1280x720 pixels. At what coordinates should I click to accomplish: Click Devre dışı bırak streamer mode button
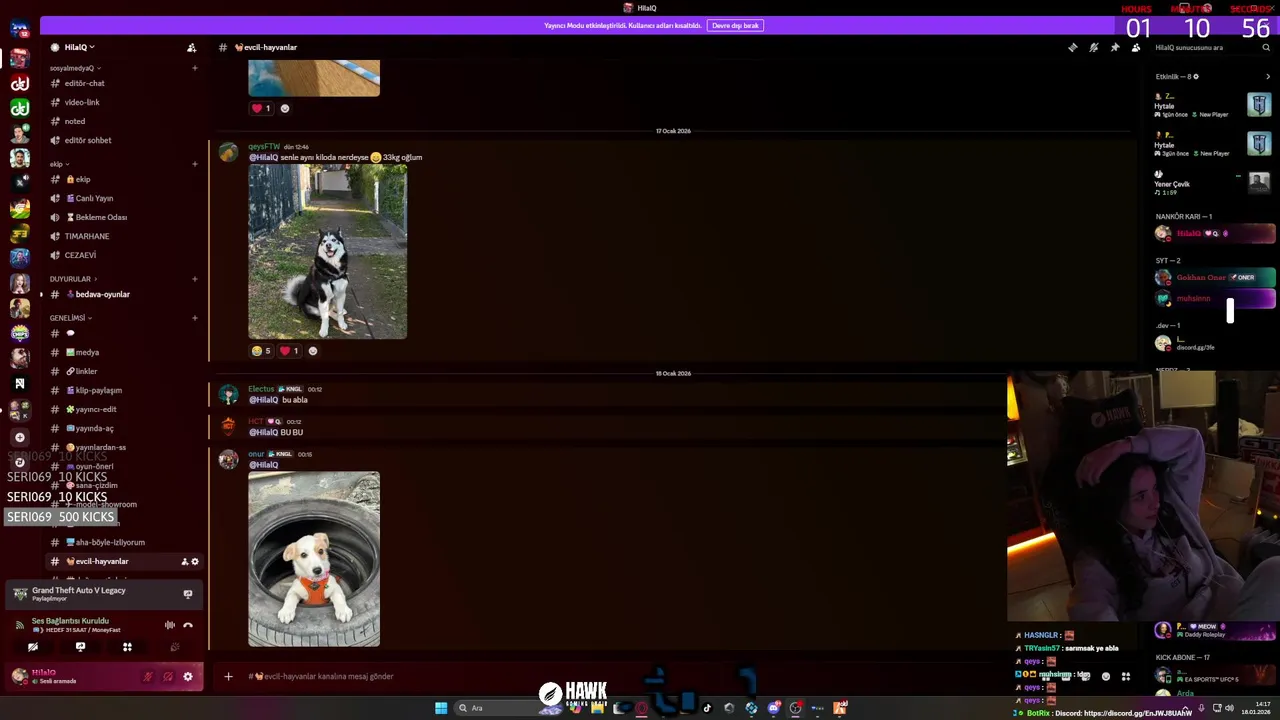735,25
